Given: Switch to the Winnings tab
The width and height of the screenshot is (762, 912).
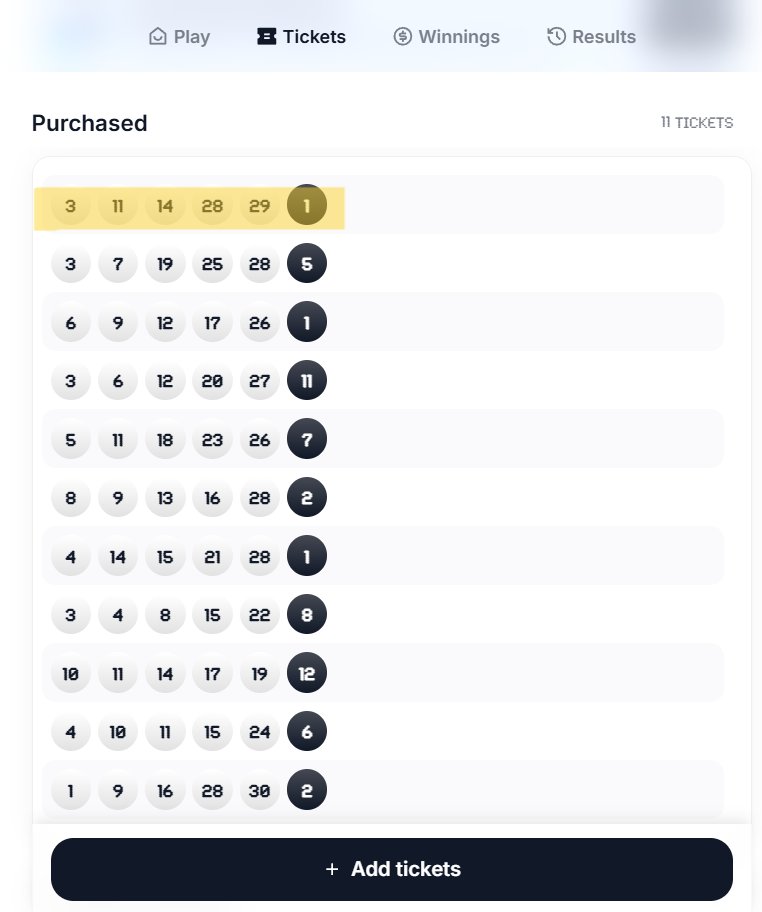Looking at the screenshot, I should pyautogui.click(x=446, y=37).
